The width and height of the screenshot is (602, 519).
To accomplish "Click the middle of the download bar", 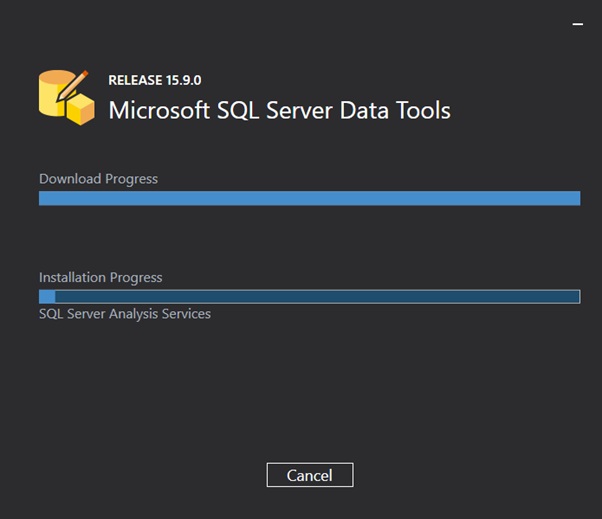I will 309,198.
